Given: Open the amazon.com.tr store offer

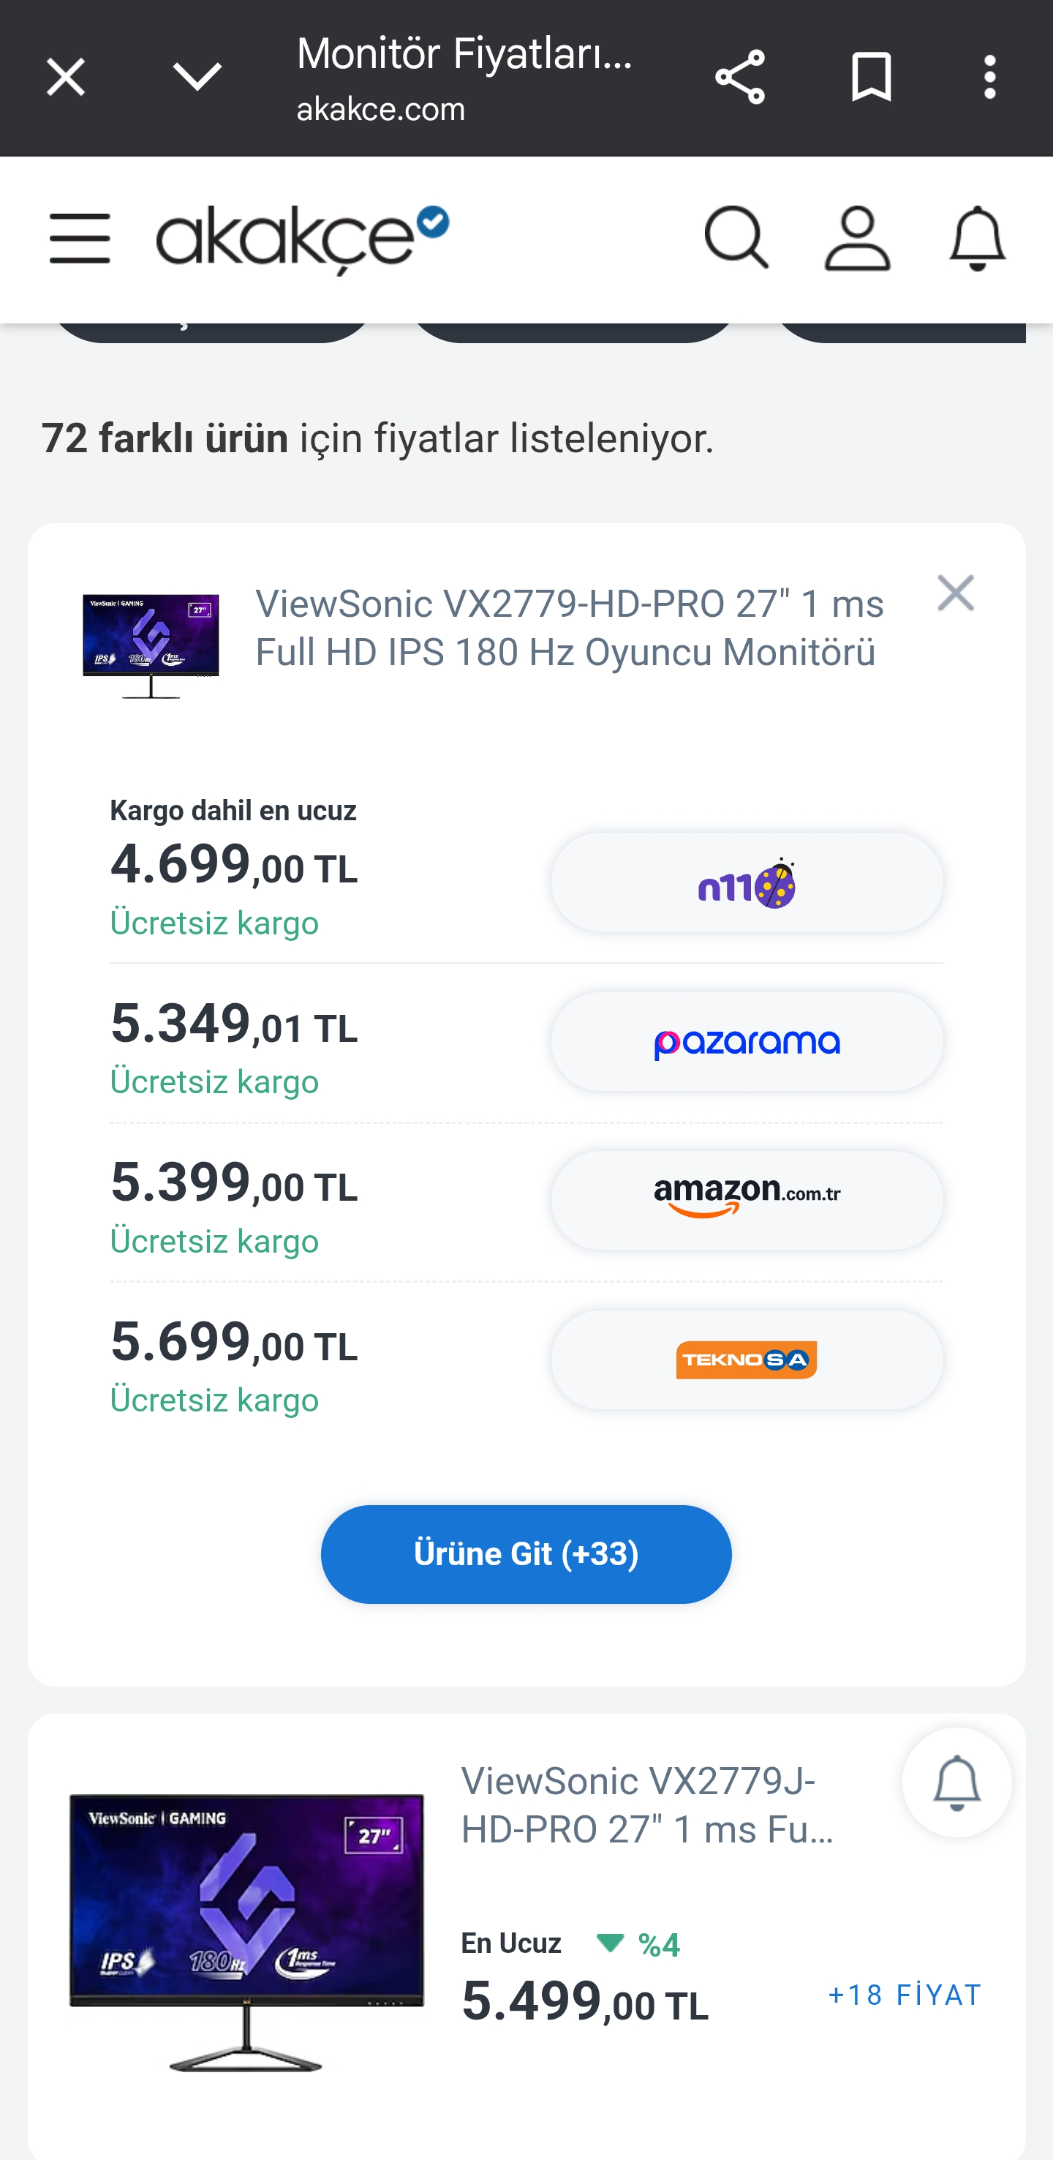Looking at the screenshot, I should pyautogui.click(x=747, y=1200).
